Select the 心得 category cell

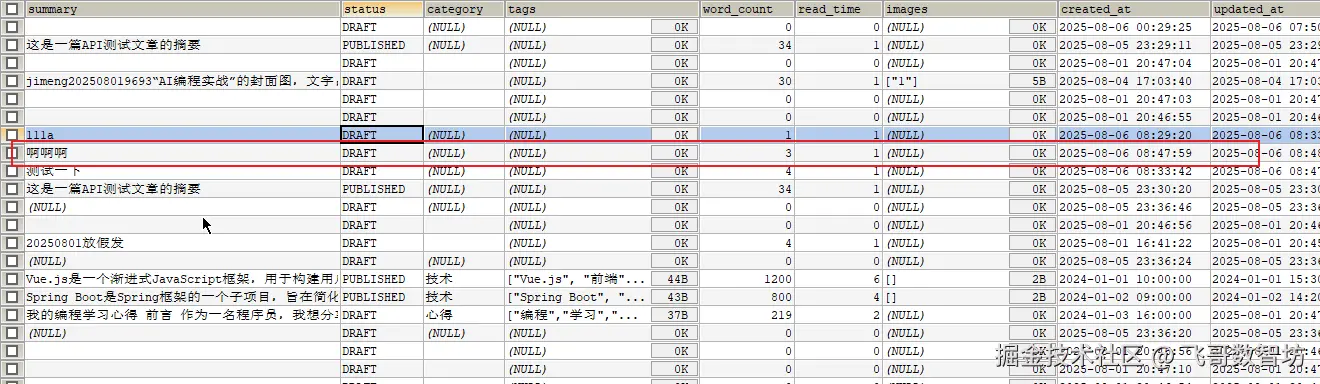tap(464, 315)
